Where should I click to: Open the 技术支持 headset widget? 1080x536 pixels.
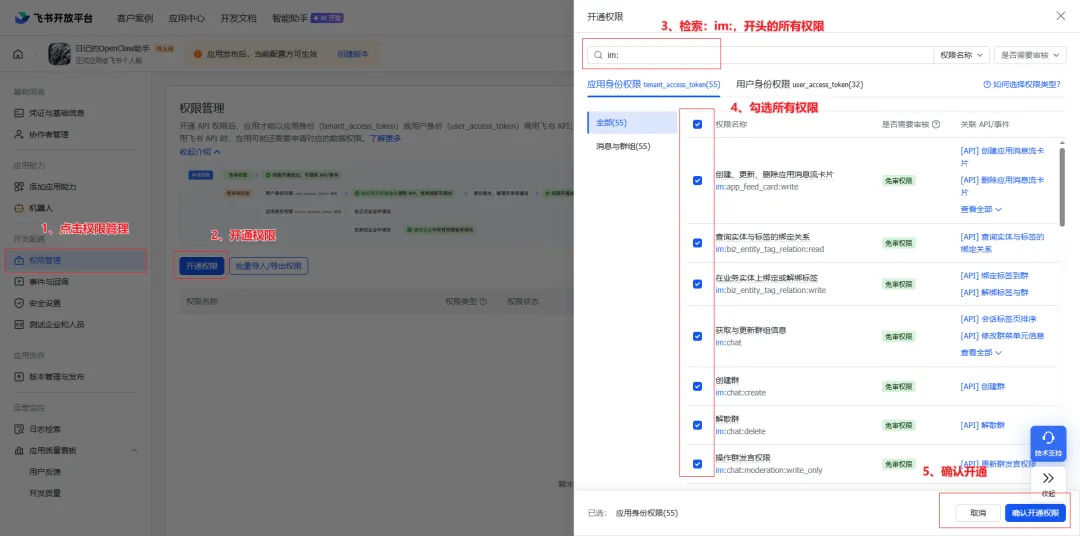(1048, 444)
